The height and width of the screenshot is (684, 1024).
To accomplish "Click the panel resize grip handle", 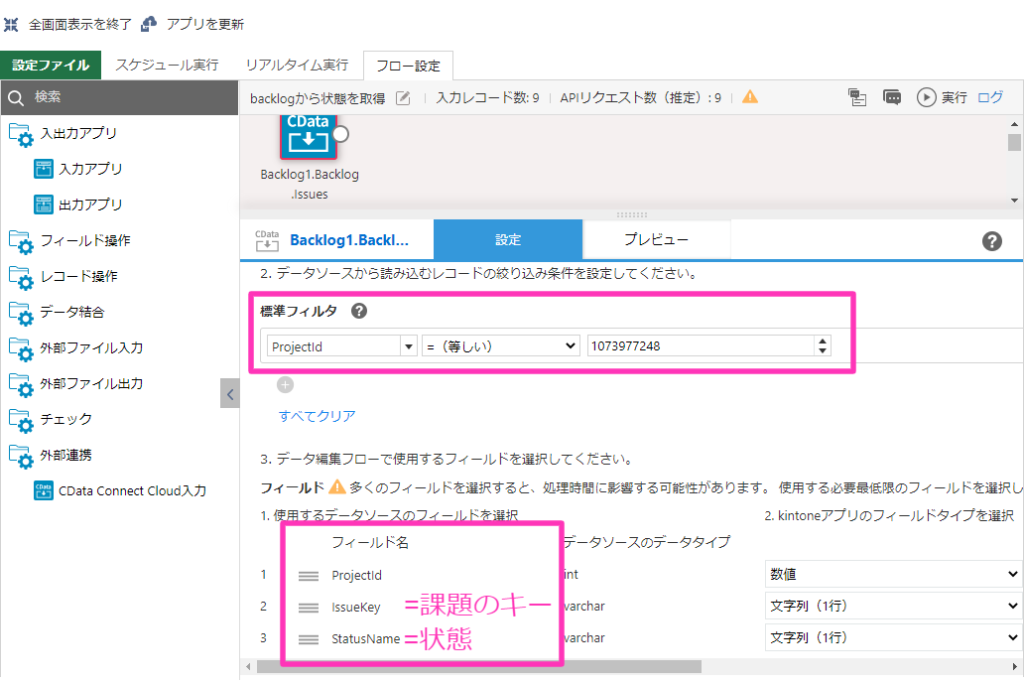I will coord(632,214).
